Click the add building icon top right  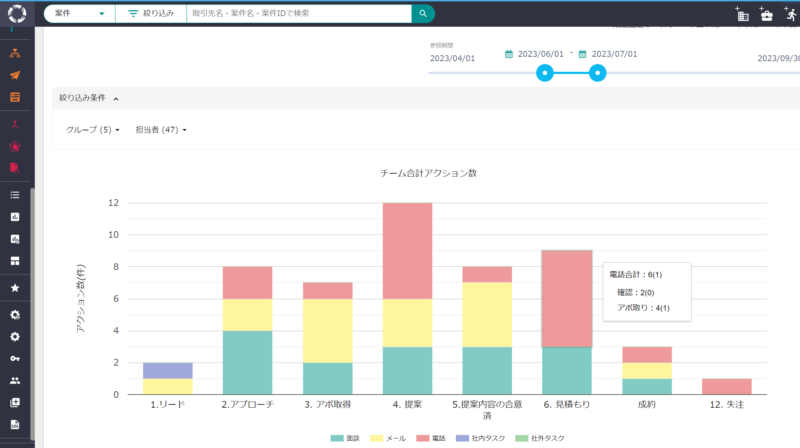(x=742, y=14)
